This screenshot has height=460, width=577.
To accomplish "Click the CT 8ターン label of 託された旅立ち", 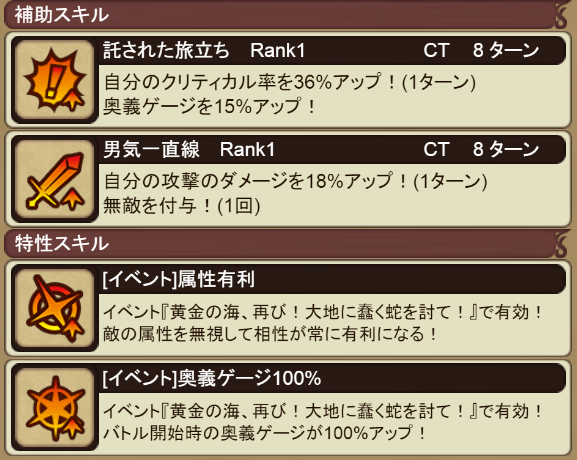I will (481, 50).
